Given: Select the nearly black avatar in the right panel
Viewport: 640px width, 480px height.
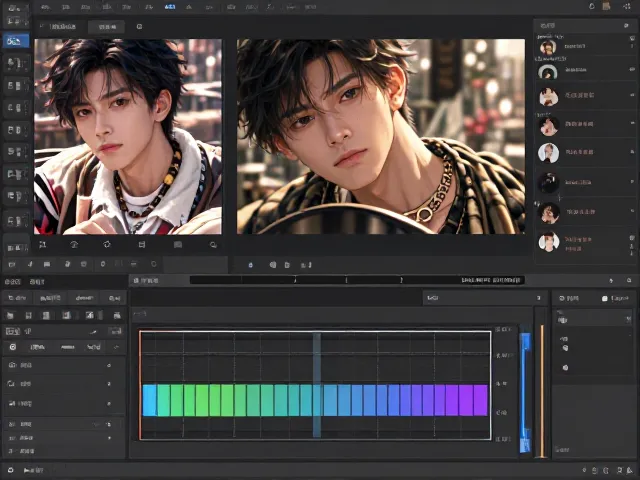Looking at the screenshot, I should pos(548,182).
